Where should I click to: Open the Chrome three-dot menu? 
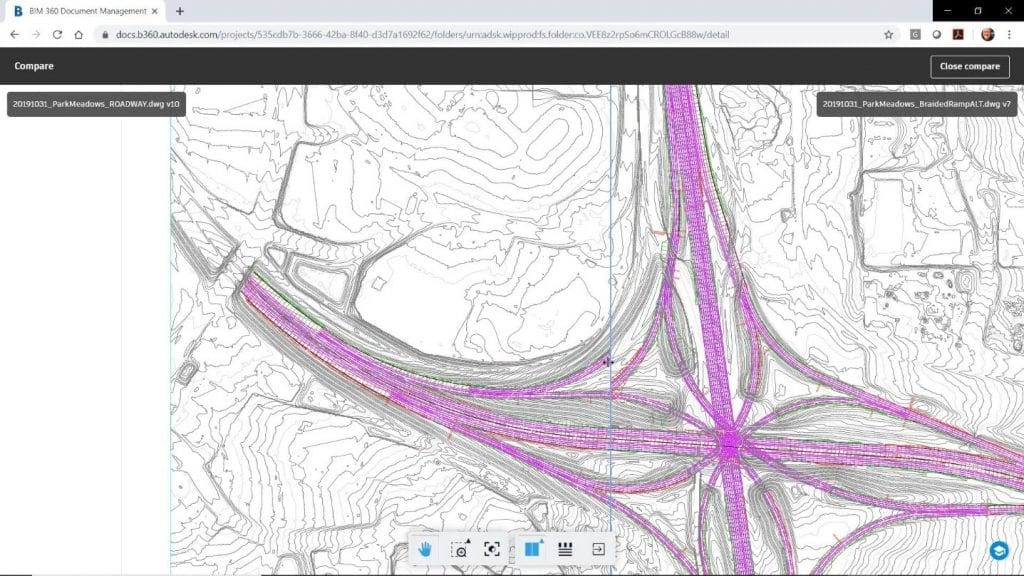[1010, 34]
